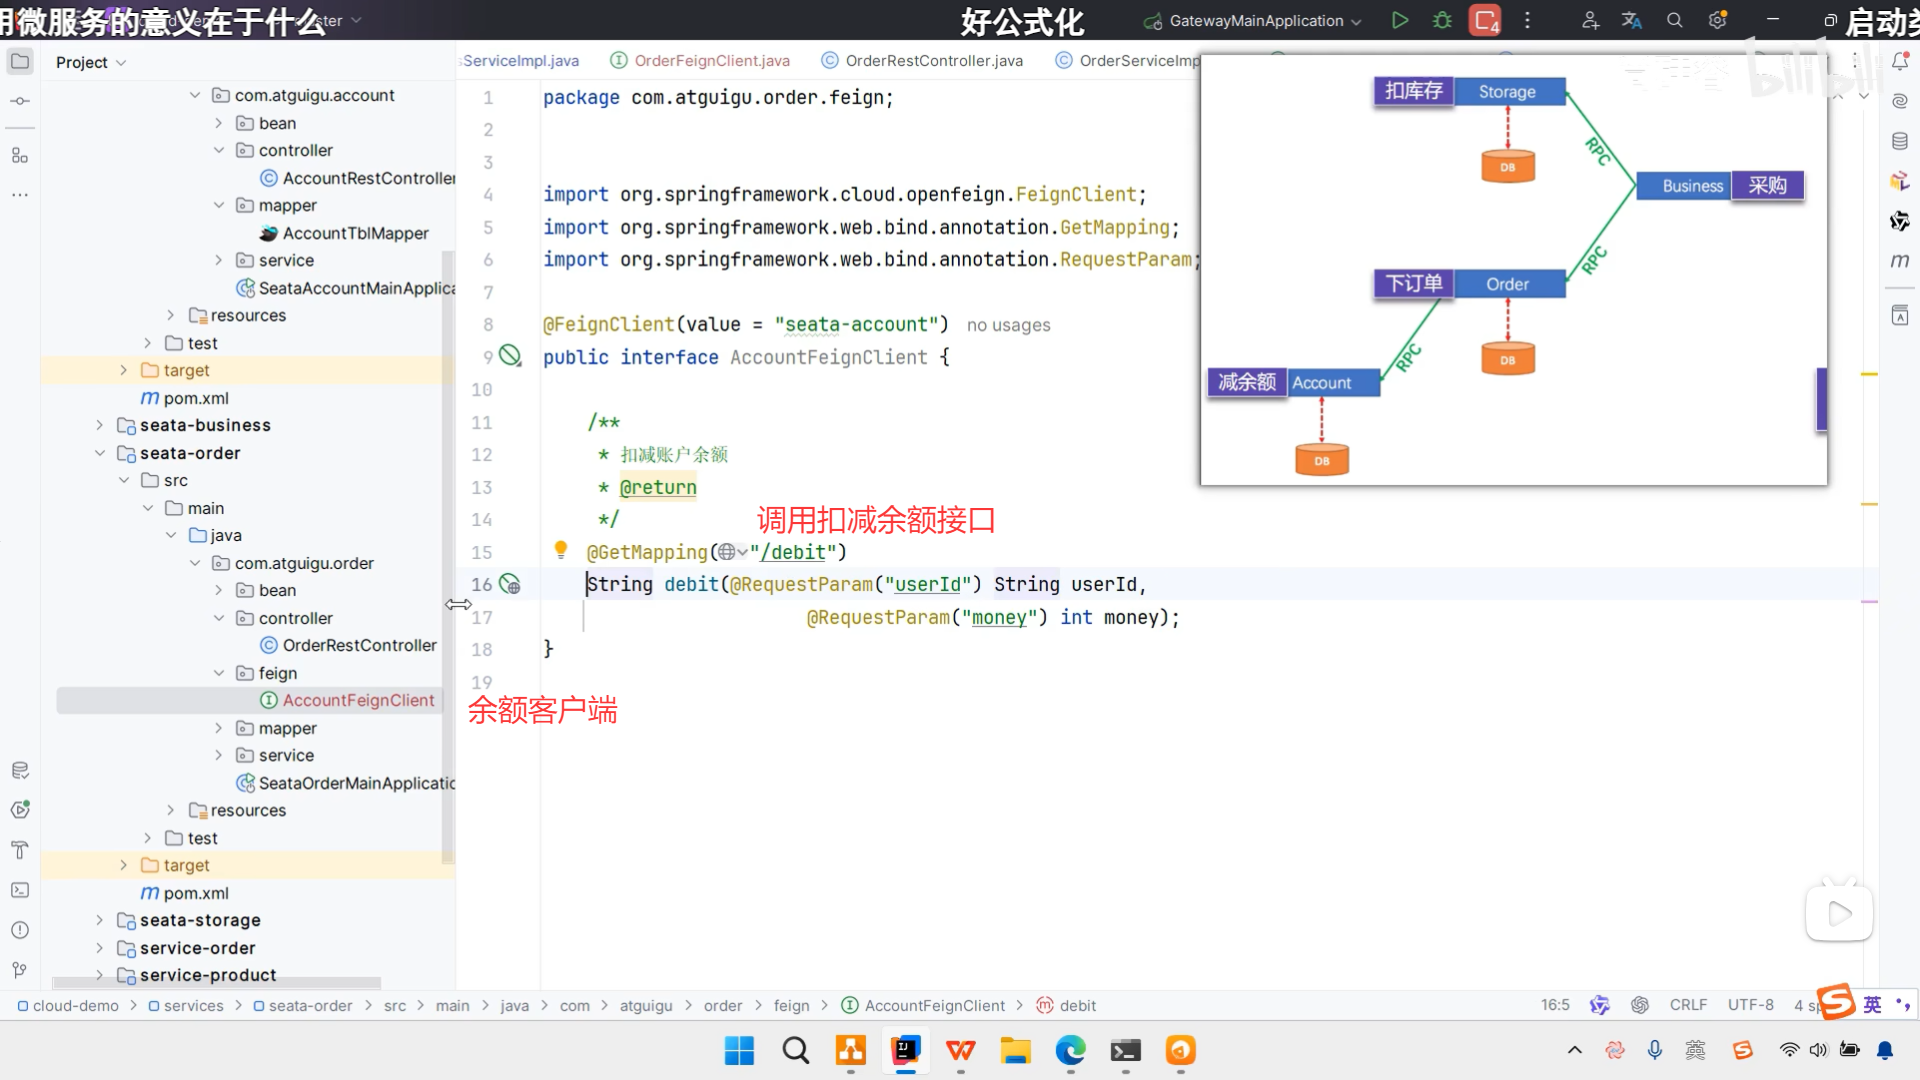Click the lightbulb intention icon
The height and width of the screenshot is (1080, 1920).
tap(561, 549)
